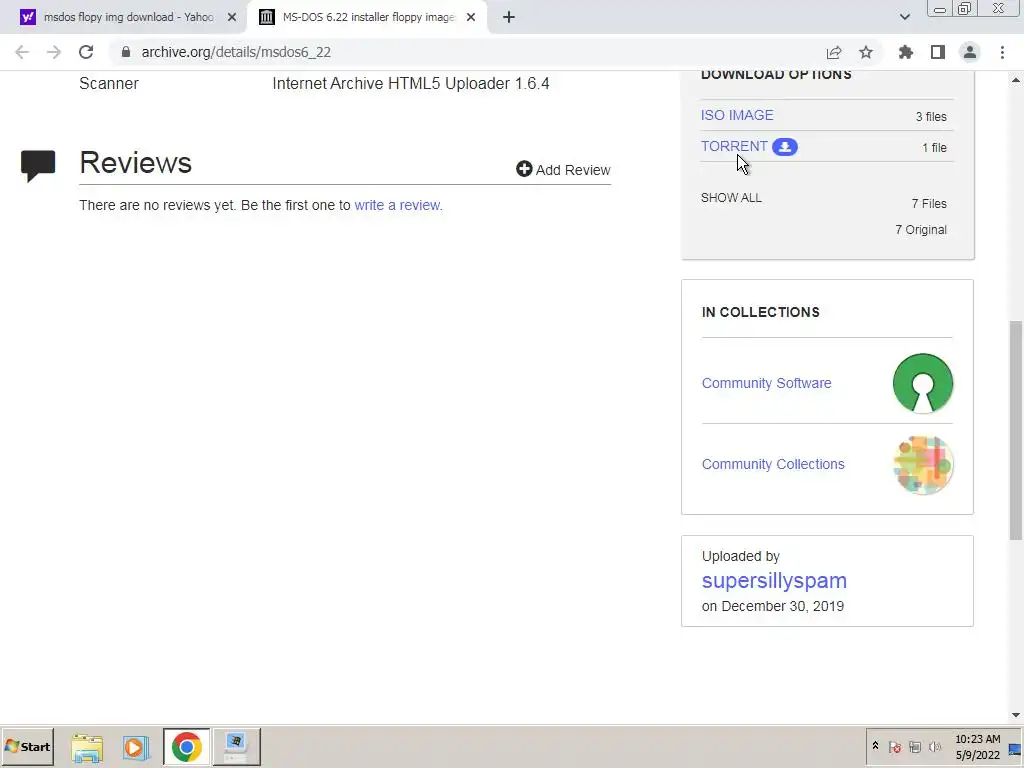Click the browser back arrow
This screenshot has height=768, width=1024.
22,52
